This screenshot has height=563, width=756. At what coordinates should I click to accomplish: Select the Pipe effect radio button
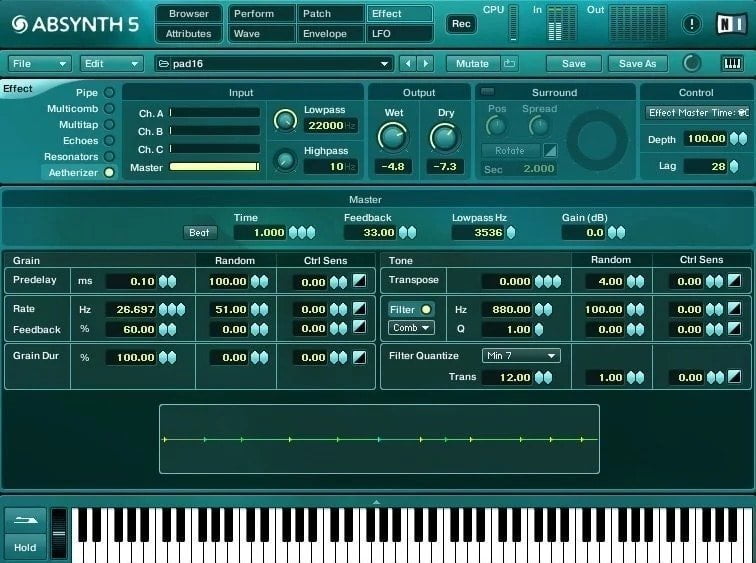coord(109,92)
